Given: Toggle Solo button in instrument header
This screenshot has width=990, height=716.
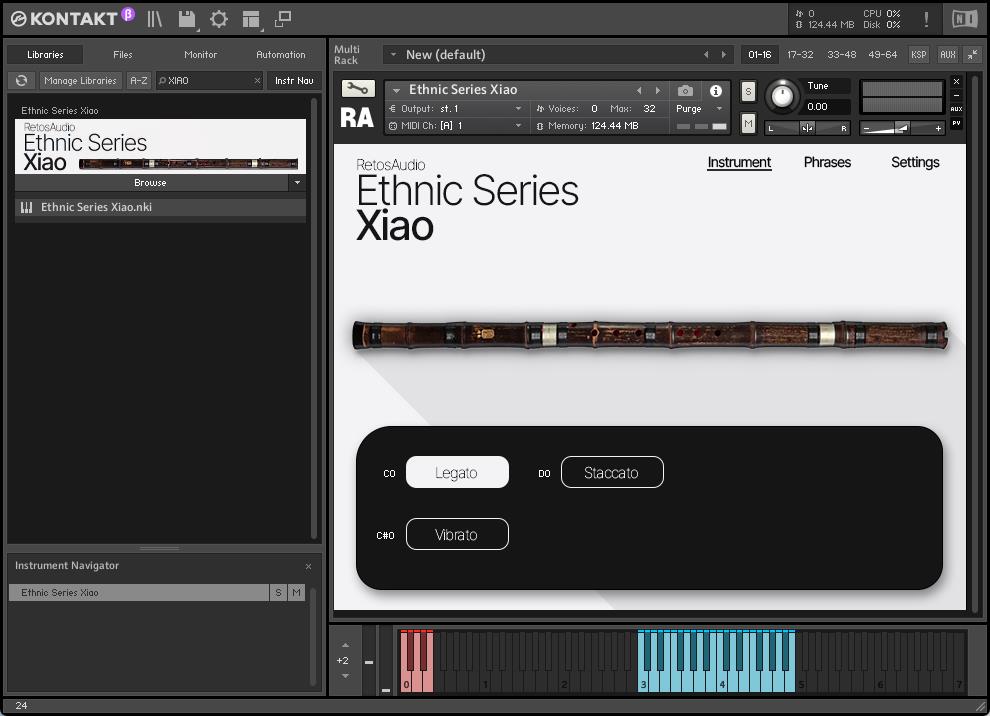Looking at the screenshot, I should tap(748, 92).
